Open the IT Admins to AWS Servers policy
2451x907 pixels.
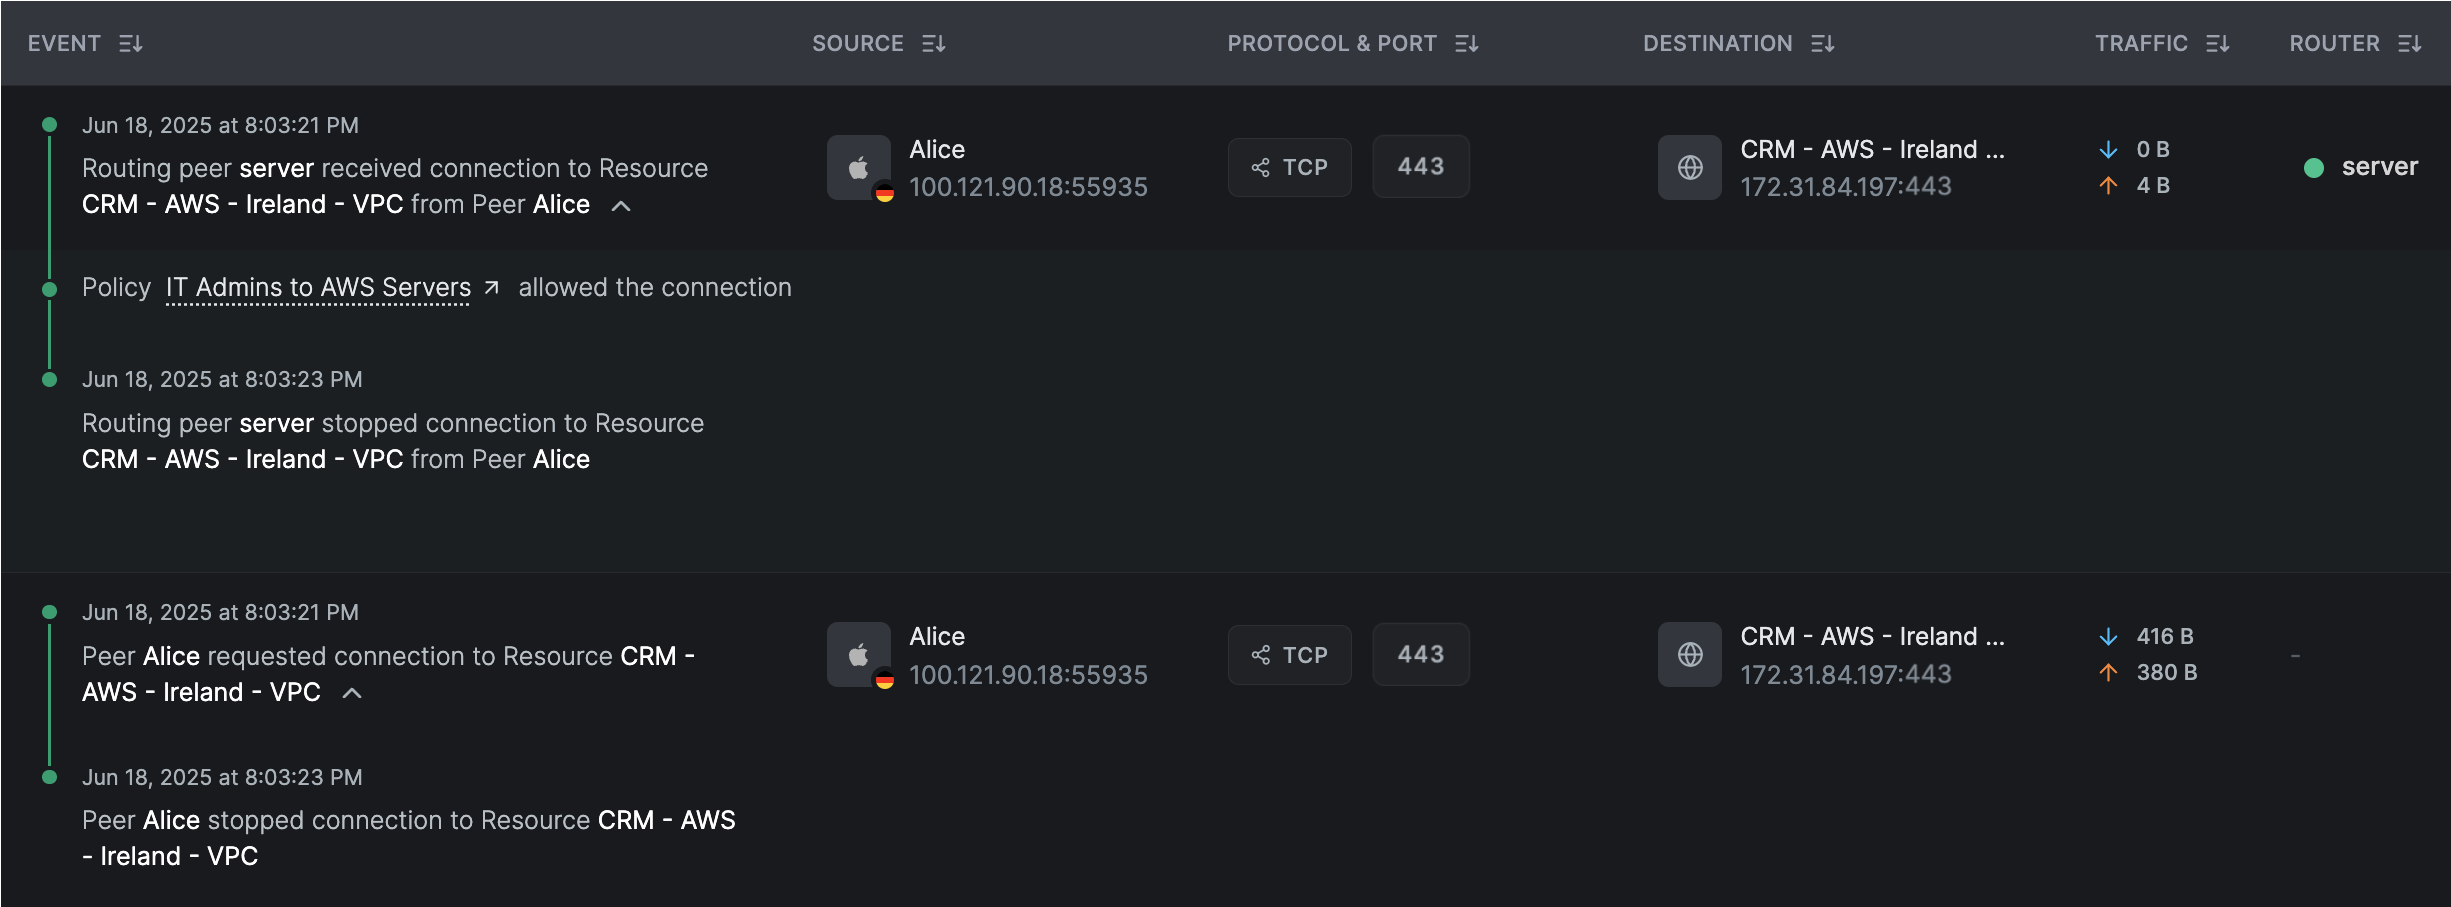pyautogui.click(x=317, y=287)
